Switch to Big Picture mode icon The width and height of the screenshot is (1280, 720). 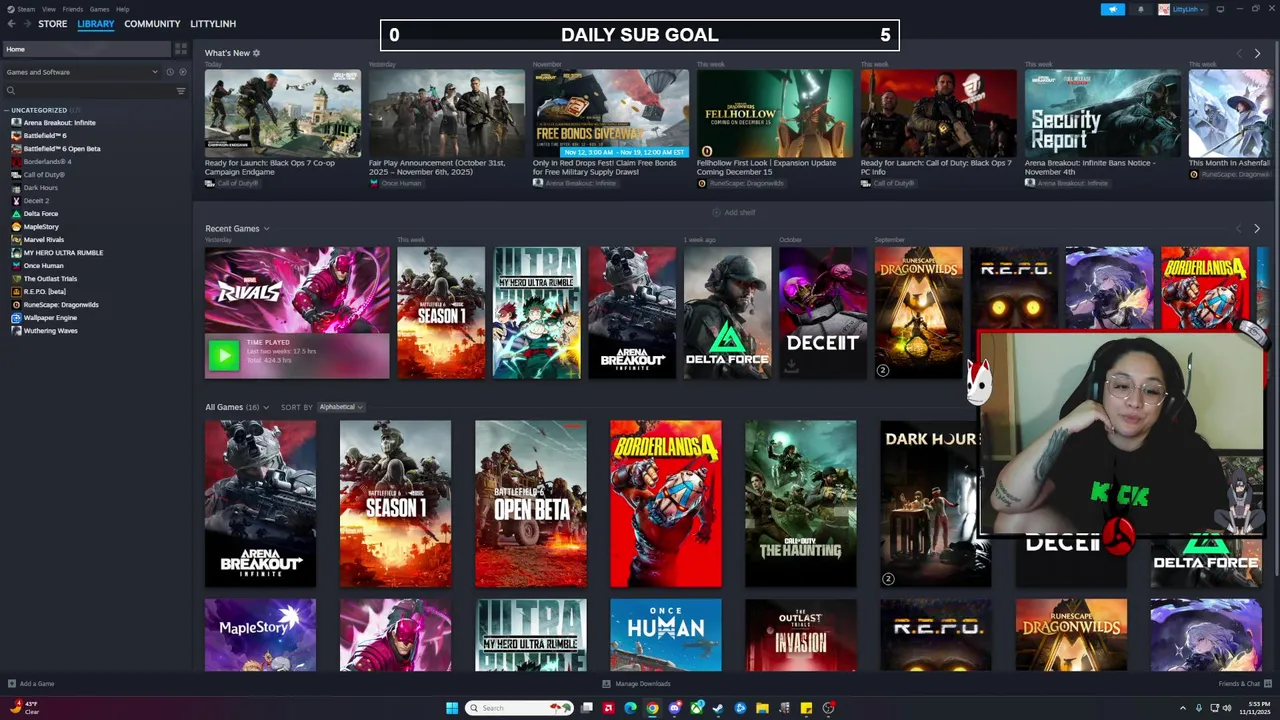[1220, 9]
